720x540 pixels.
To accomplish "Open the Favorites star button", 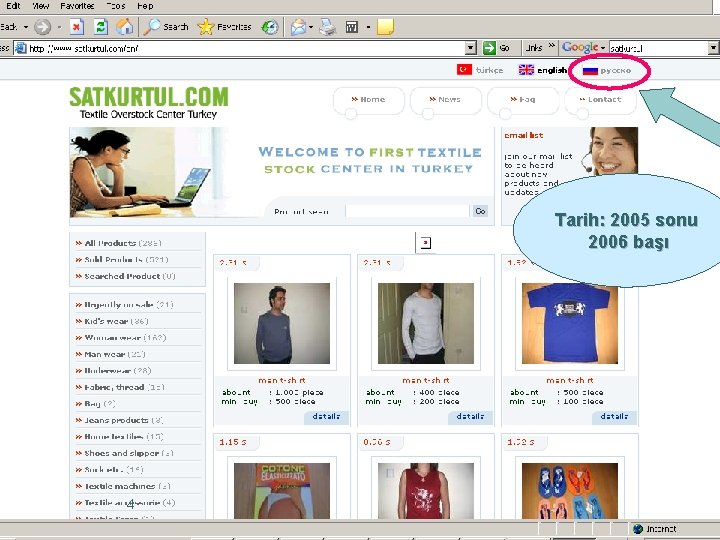I will [224, 27].
